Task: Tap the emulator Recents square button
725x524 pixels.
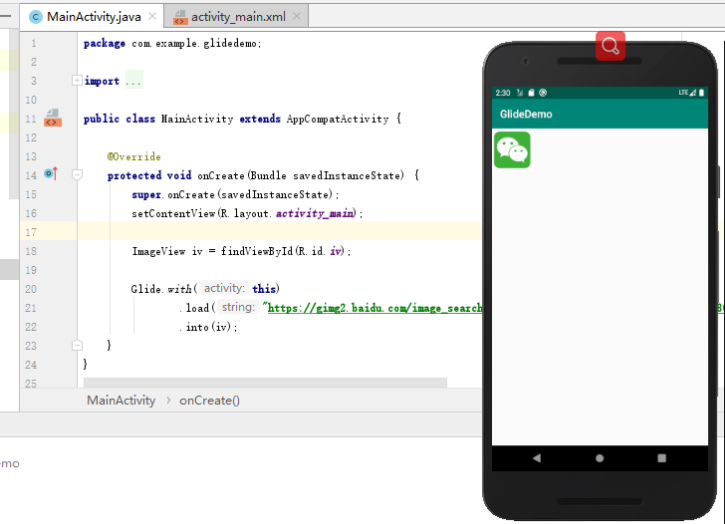Action: pyautogui.click(x=662, y=458)
